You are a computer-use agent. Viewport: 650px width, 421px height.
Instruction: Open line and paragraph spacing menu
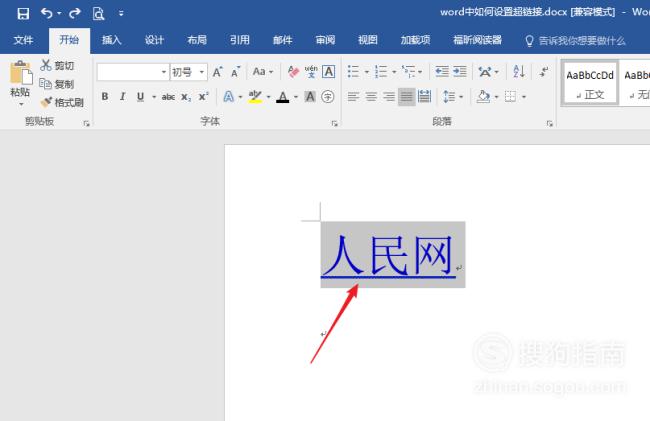(452, 97)
